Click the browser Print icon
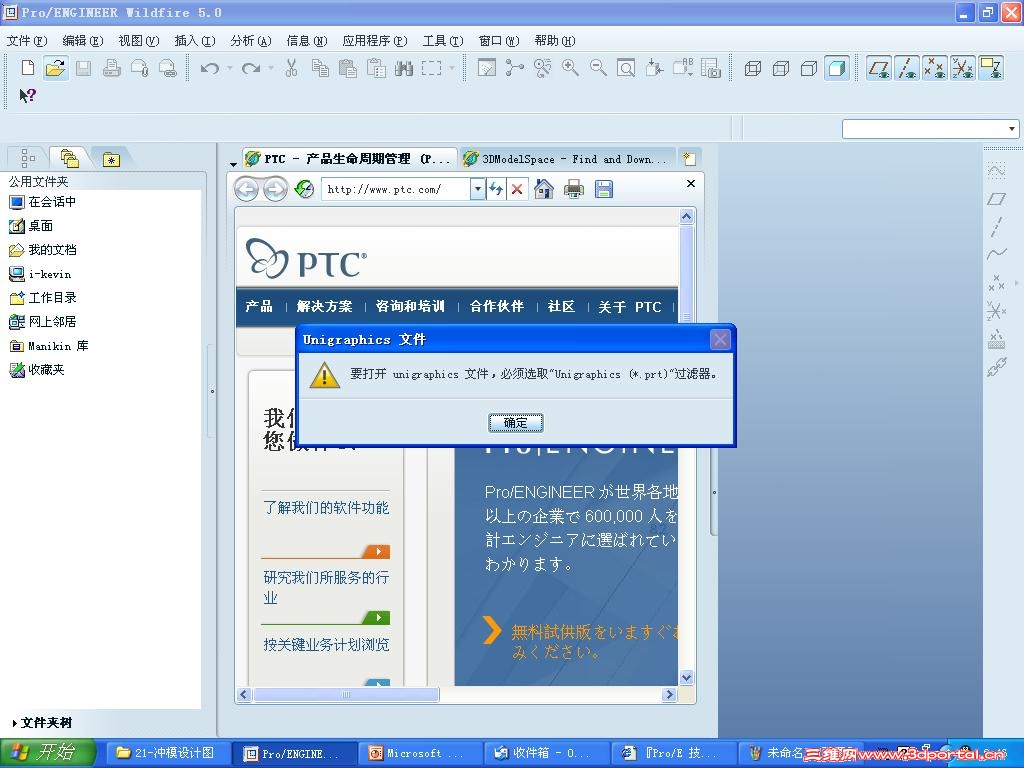 573,189
